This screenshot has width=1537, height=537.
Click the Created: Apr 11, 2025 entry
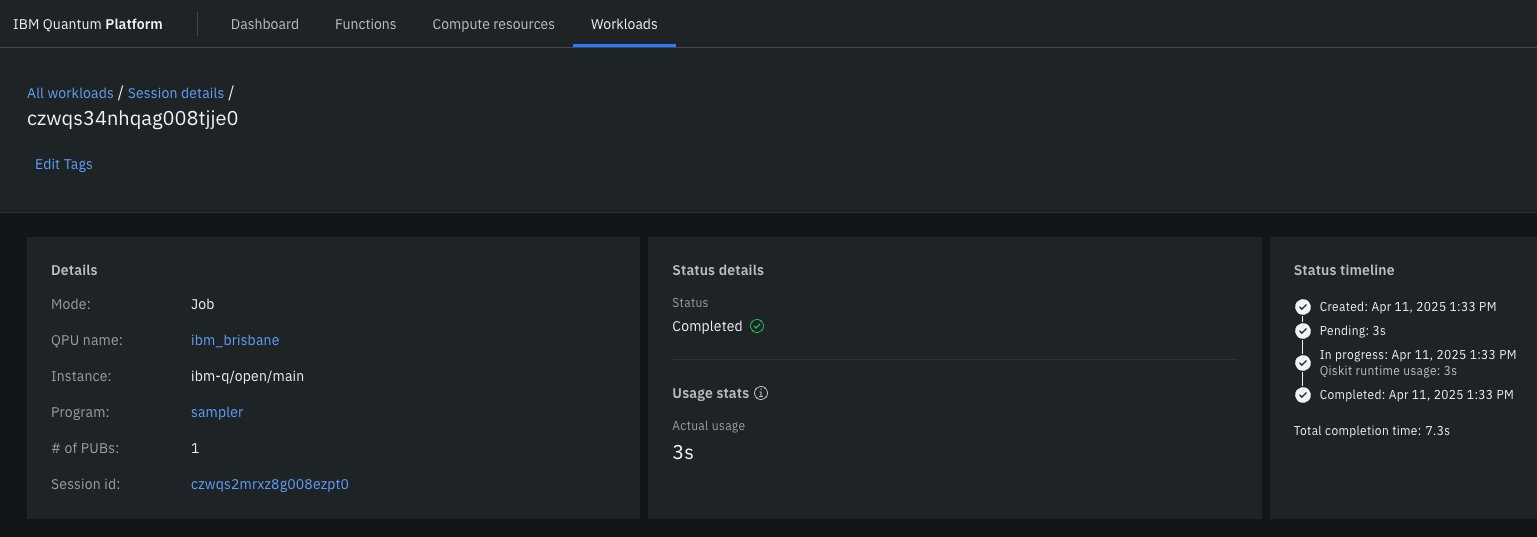coord(1408,307)
